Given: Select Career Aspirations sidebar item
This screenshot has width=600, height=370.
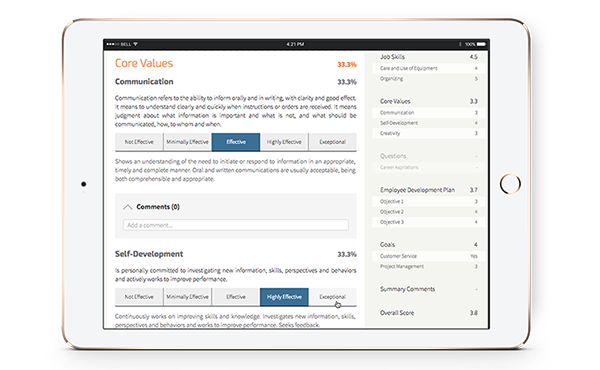Looking at the screenshot, I should click(429, 167).
